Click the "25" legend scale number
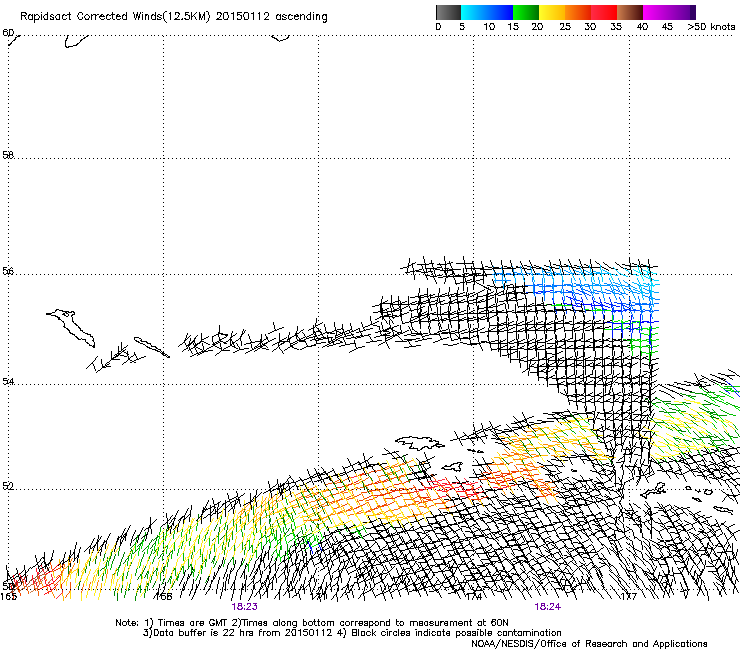This screenshot has width=740, height=650. click(x=565, y=26)
